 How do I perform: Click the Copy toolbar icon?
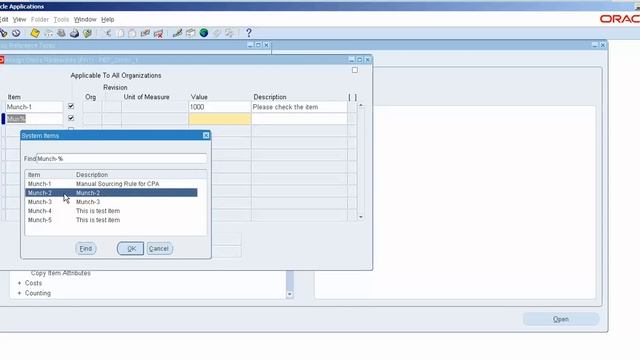[x=120, y=33]
